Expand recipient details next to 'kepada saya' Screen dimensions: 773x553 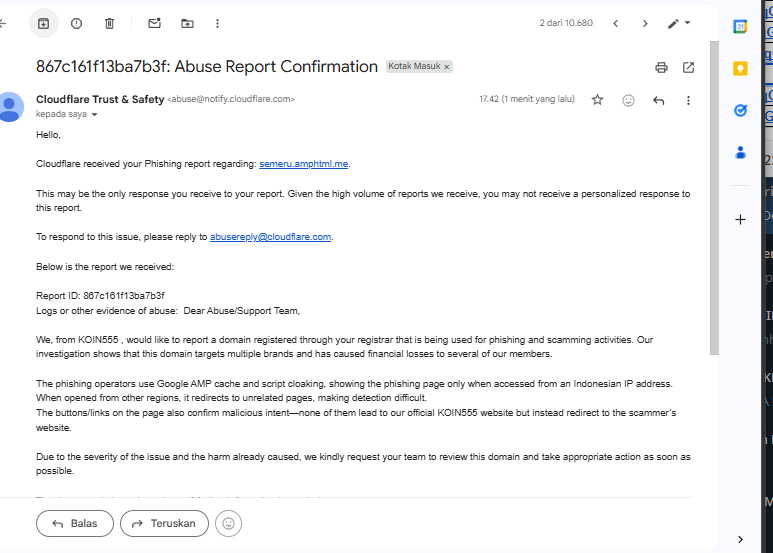[95, 115]
